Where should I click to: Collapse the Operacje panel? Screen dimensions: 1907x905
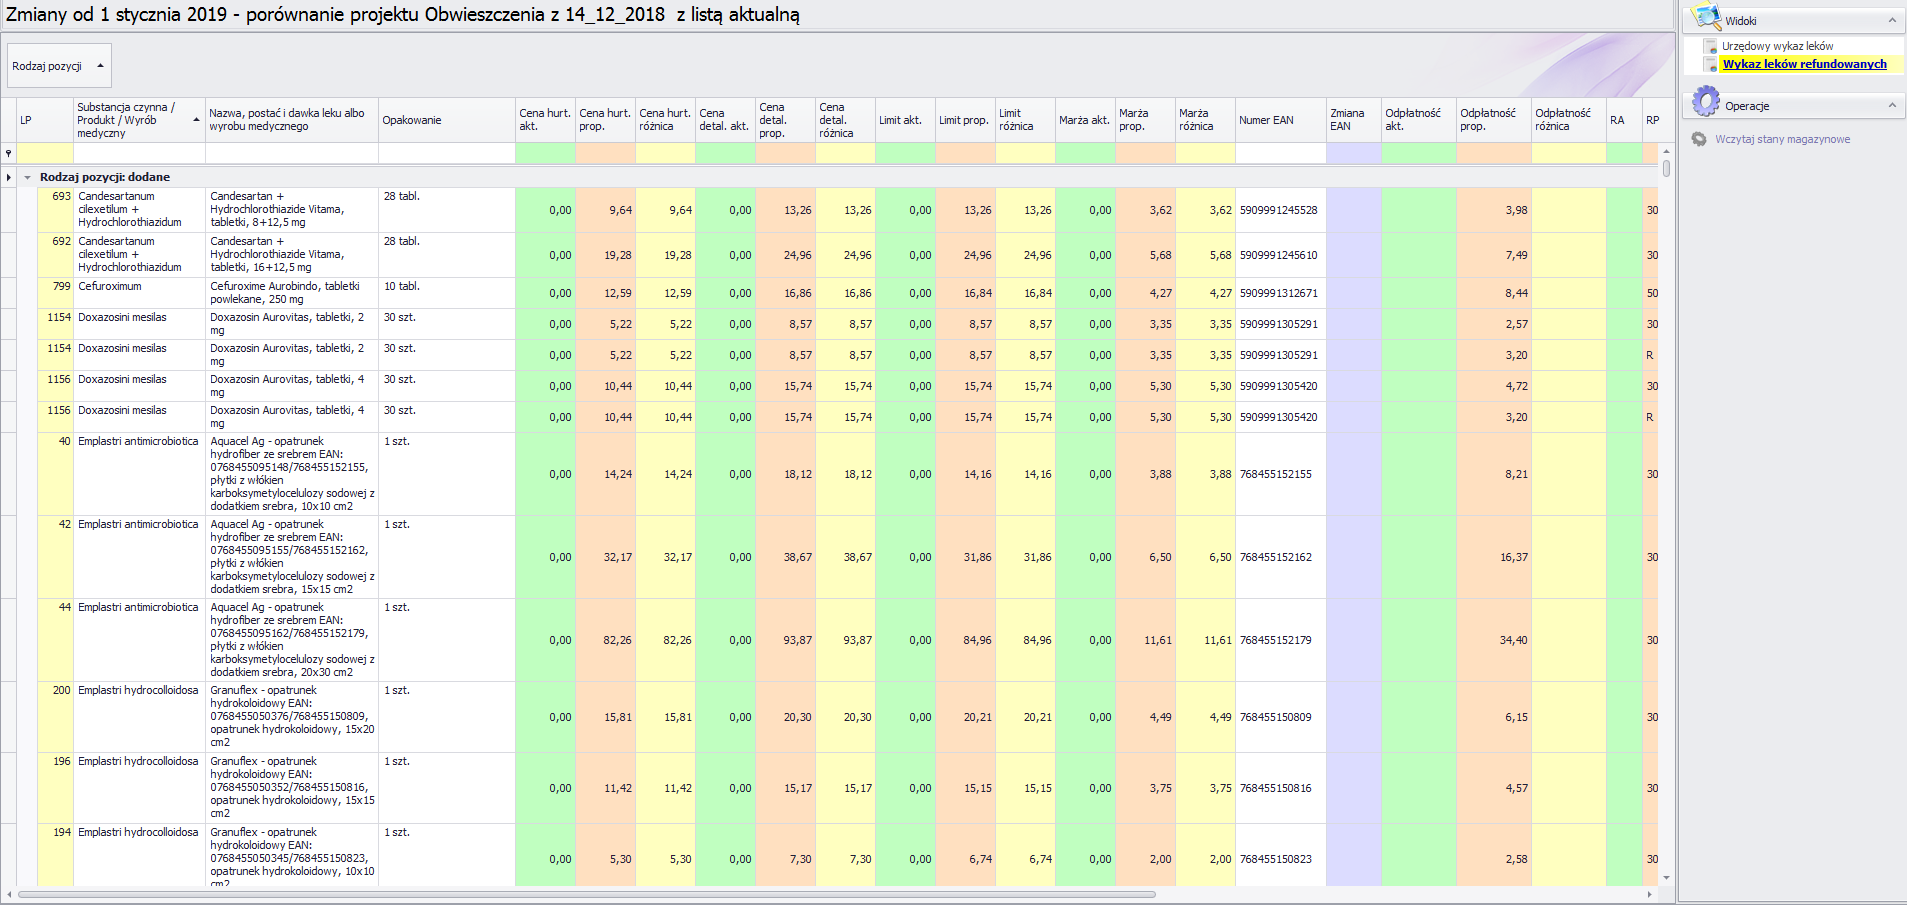point(1892,105)
